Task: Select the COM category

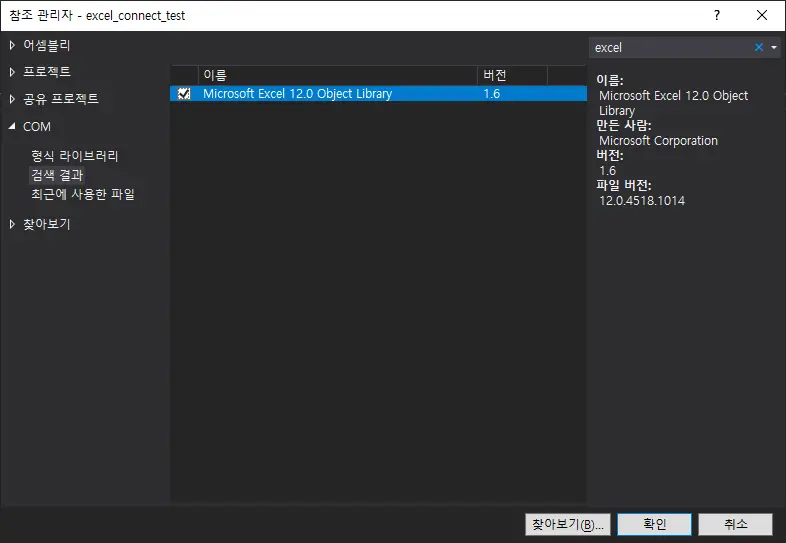Action: 37,126
